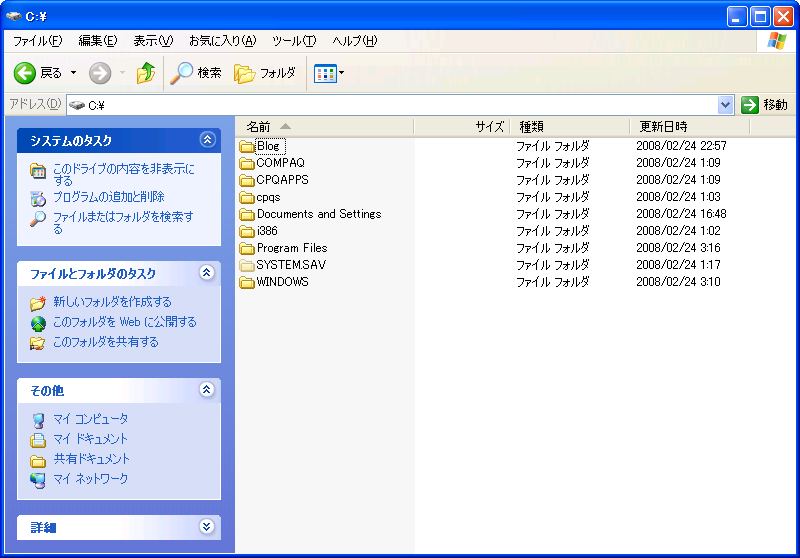This screenshot has width=800, height=558.
Task: Click the My Computer monitor icon
Action: point(38,420)
